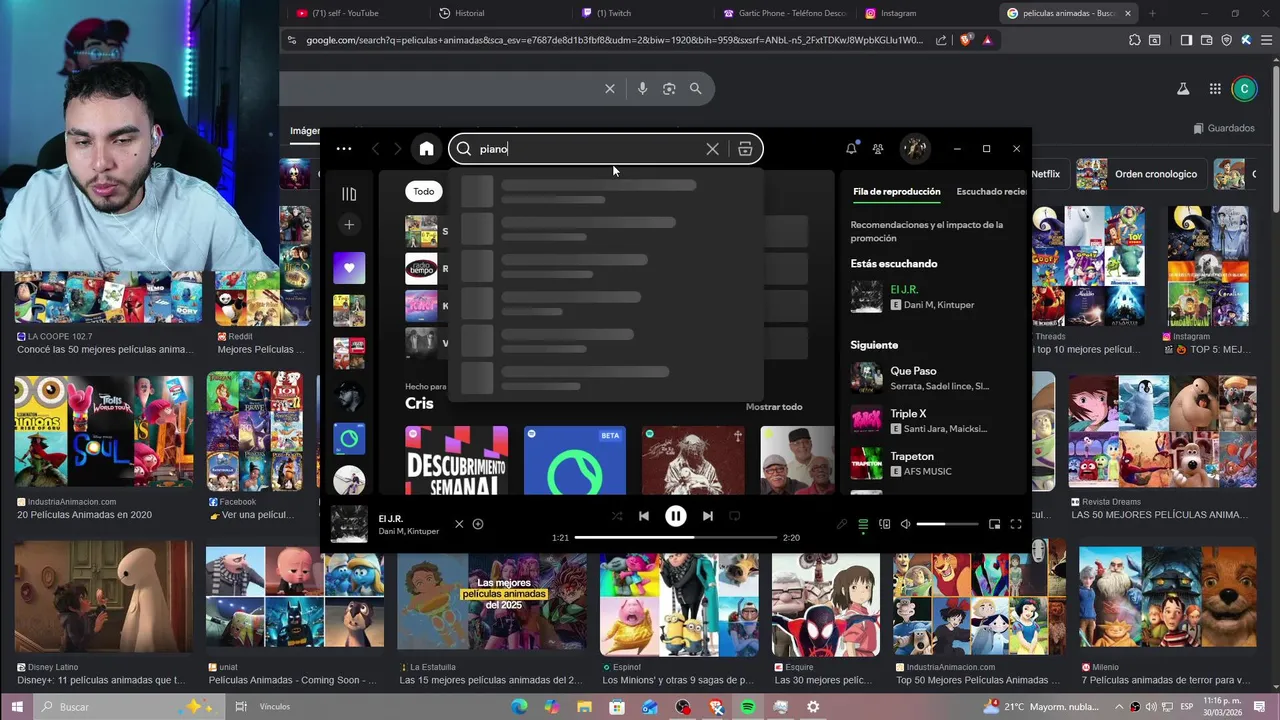Image resolution: width=1280 pixels, height=720 pixels.
Task: Adjust Spotify volume slider
Action: (947, 524)
